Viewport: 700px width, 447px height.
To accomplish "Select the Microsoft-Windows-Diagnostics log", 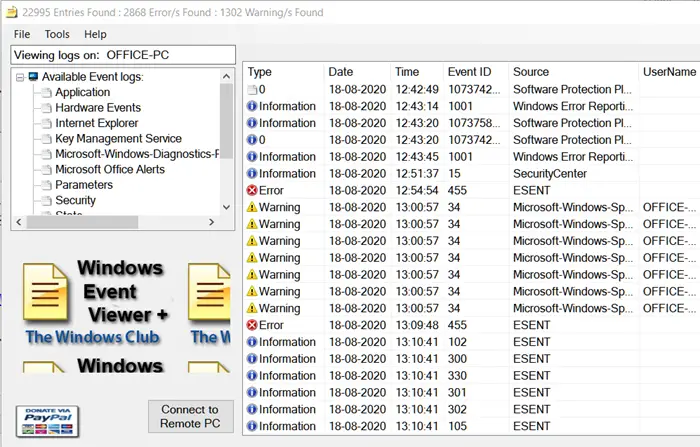I will (x=137, y=154).
